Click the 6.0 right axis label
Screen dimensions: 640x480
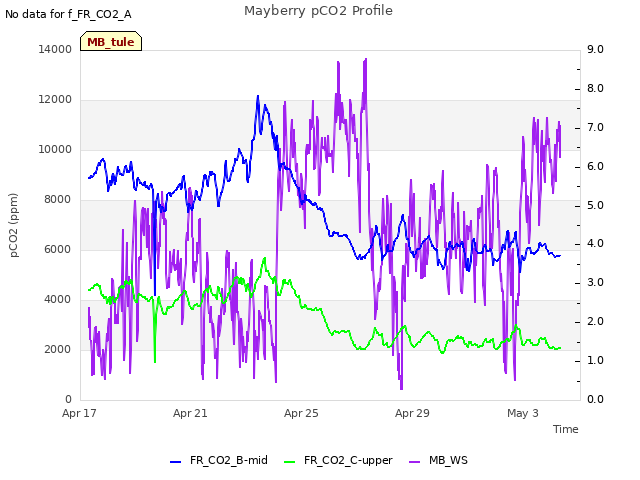coord(595,167)
